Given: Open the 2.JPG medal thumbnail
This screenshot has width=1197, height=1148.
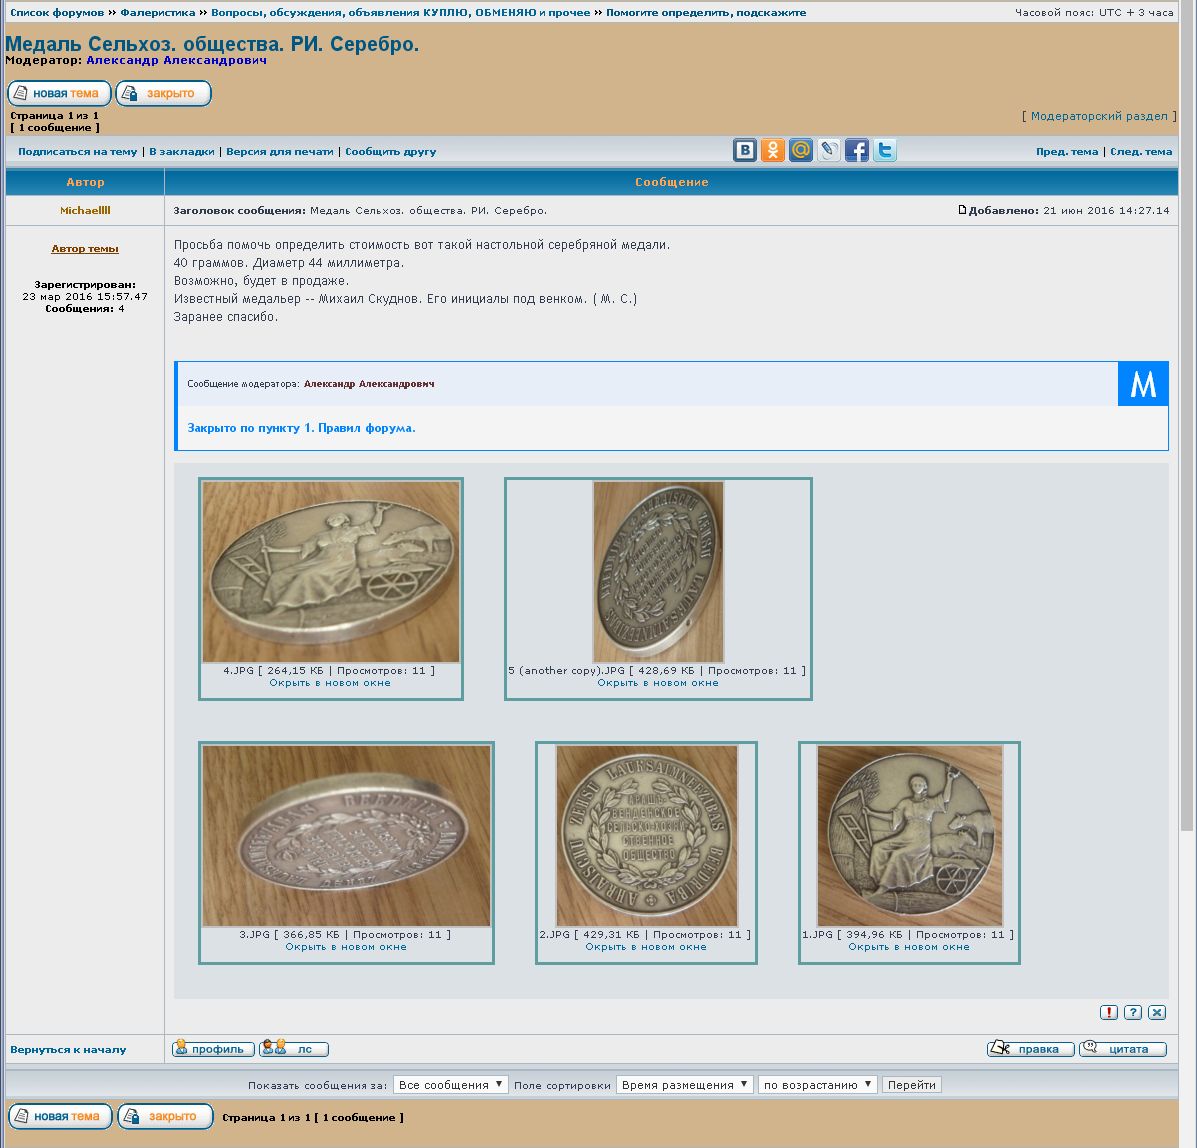Looking at the screenshot, I should click(x=646, y=835).
